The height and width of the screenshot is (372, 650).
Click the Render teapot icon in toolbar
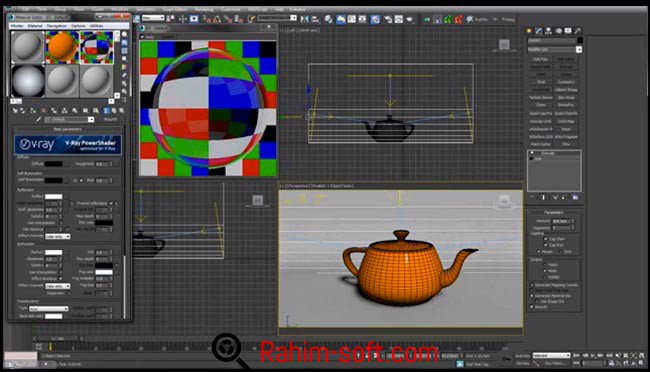click(x=410, y=19)
